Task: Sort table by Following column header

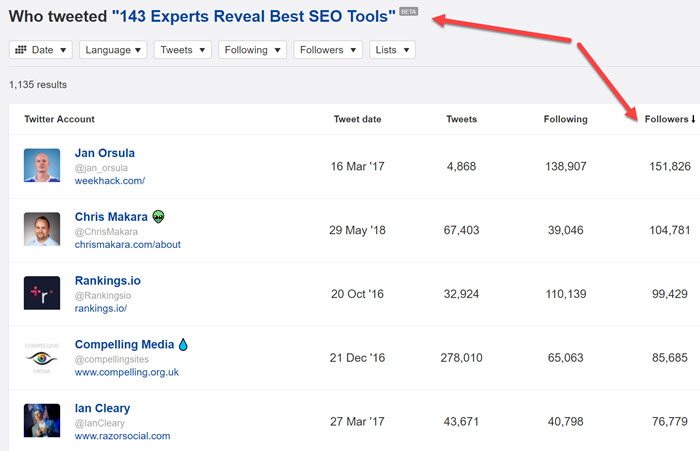Action: [565, 119]
